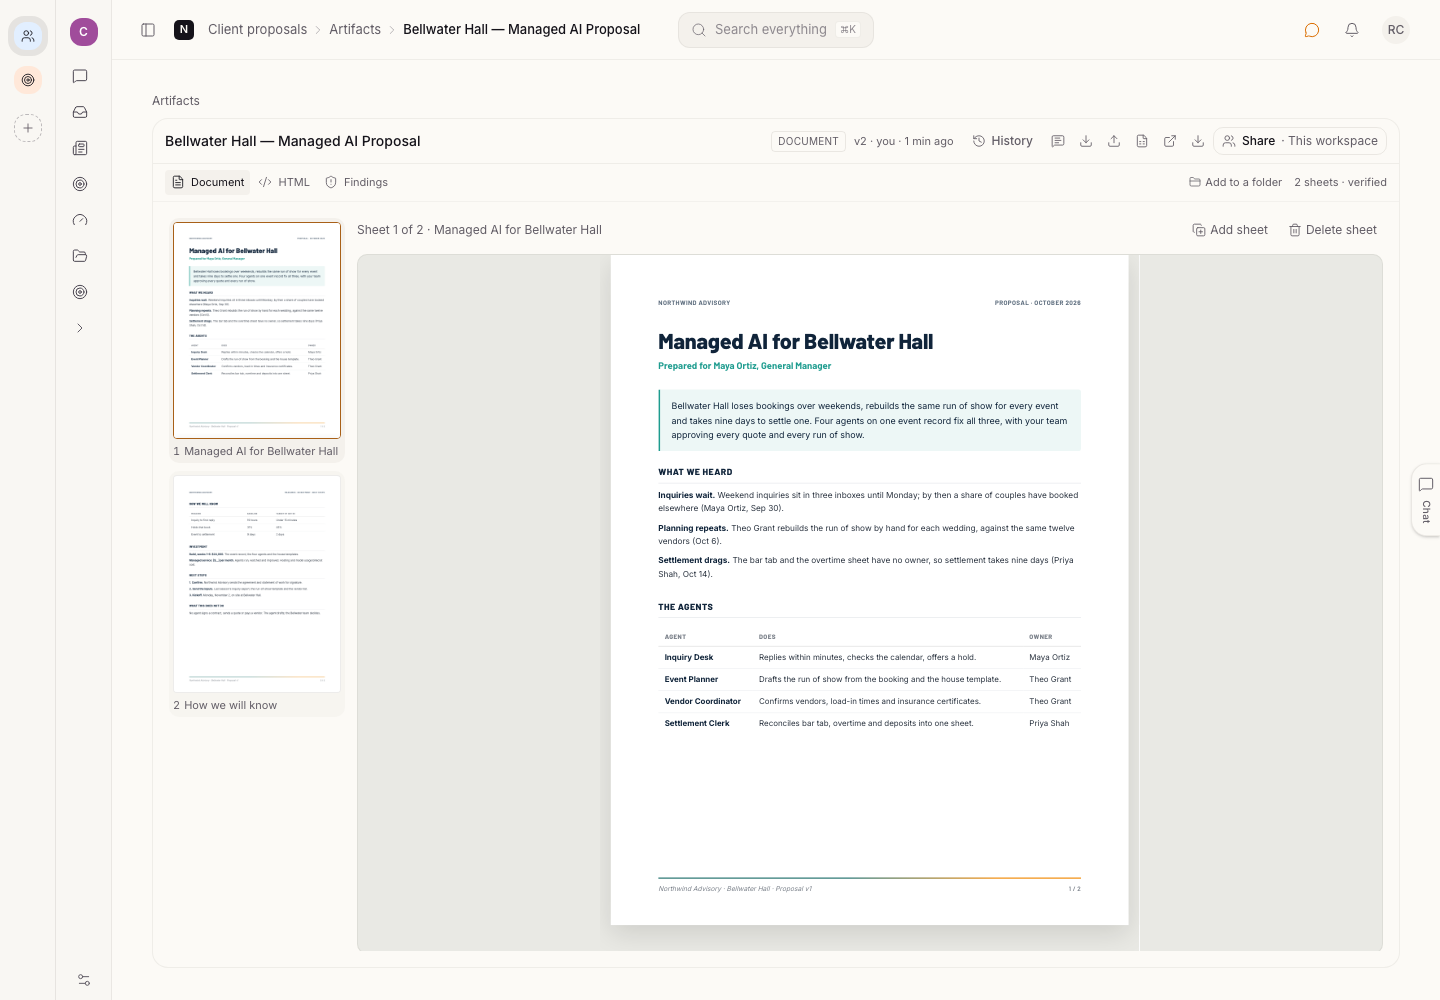Image resolution: width=1440 pixels, height=1000 pixels.
Task: Open the notifications bell
Action: 1352,30
